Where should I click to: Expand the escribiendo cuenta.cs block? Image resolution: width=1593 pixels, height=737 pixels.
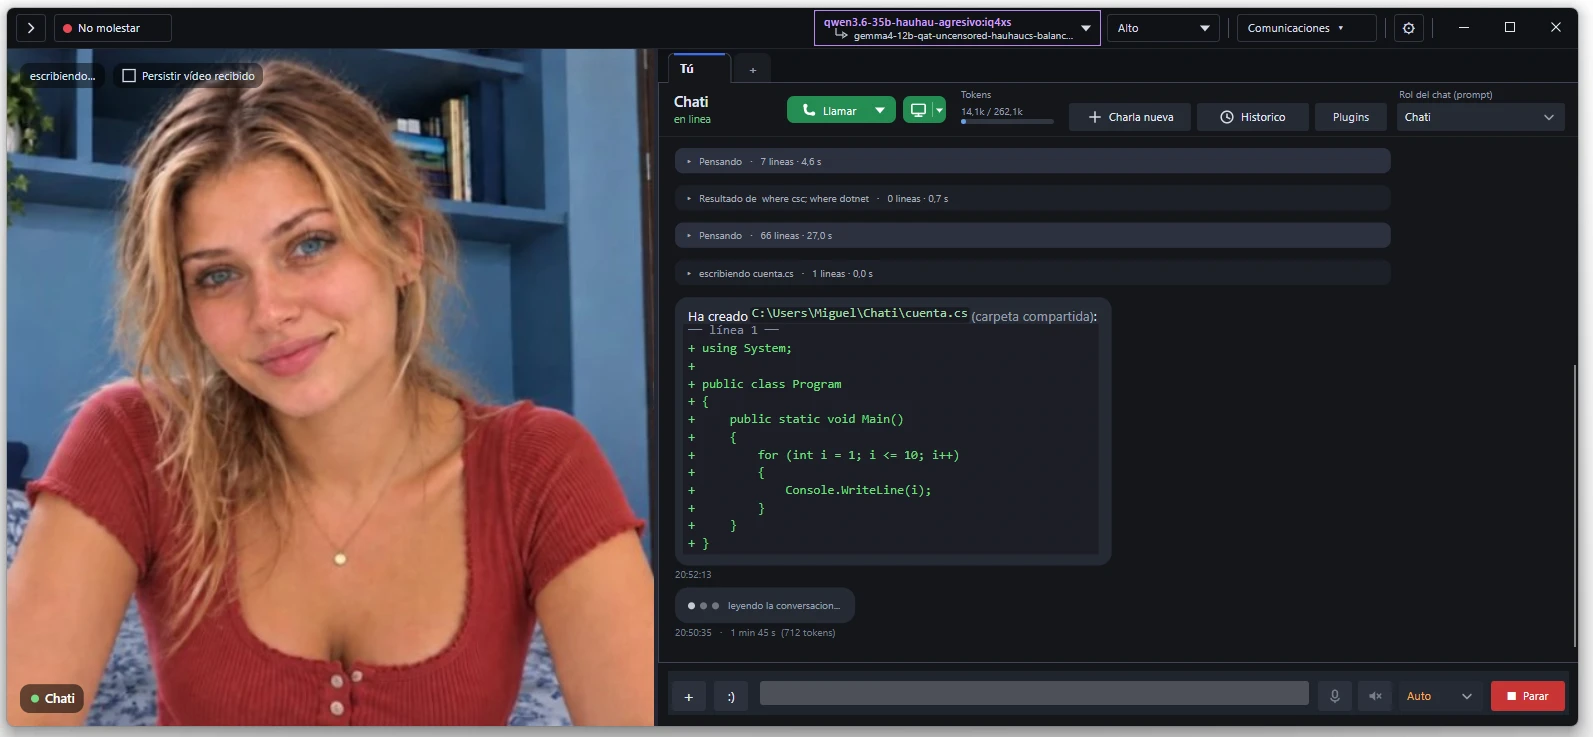[1032, 273]
